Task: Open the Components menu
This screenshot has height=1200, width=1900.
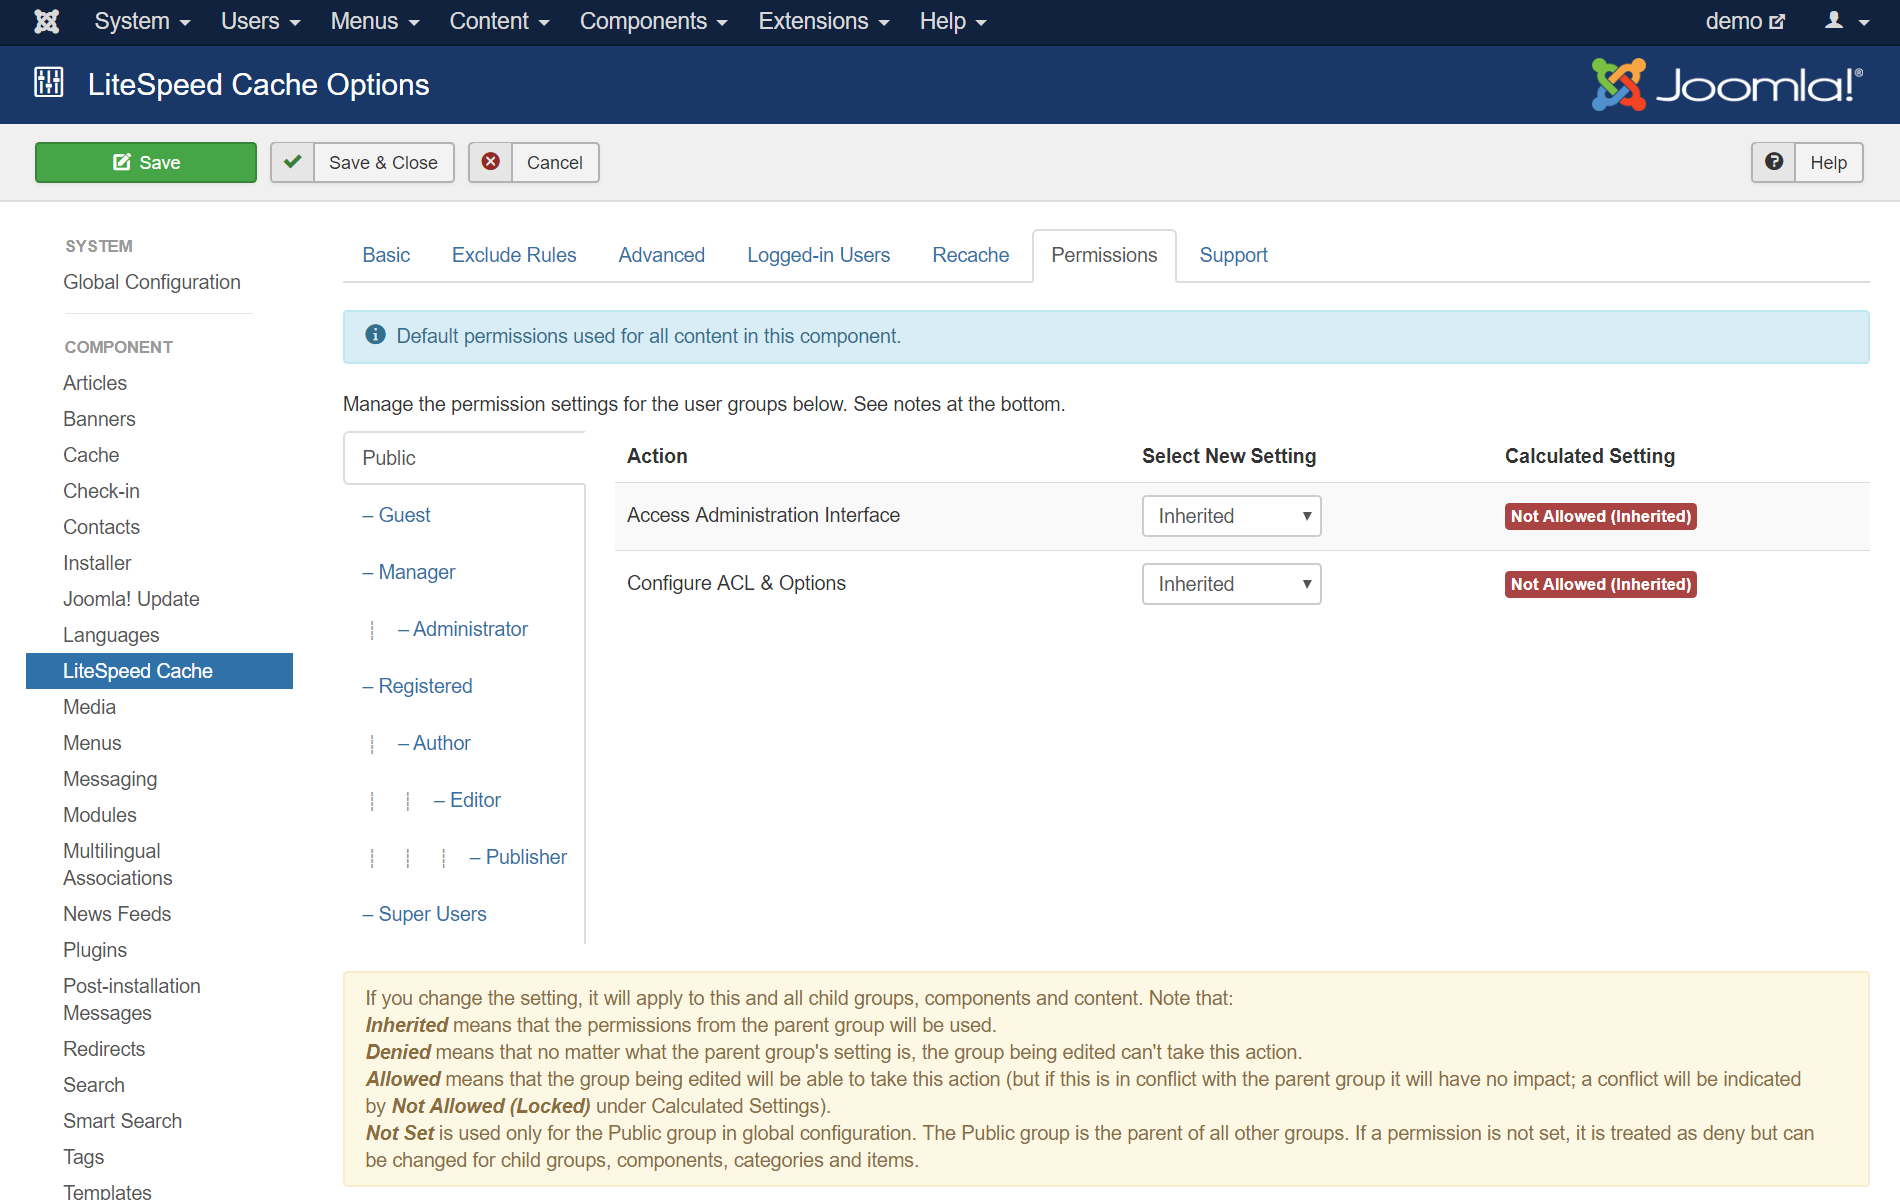Action: [x=653, y=21]
